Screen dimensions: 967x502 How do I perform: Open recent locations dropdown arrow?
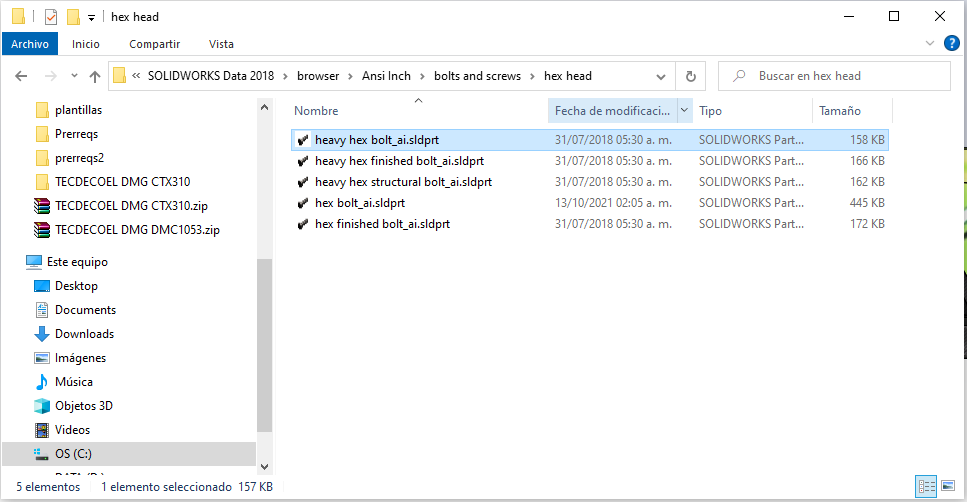tap(74, 76)
